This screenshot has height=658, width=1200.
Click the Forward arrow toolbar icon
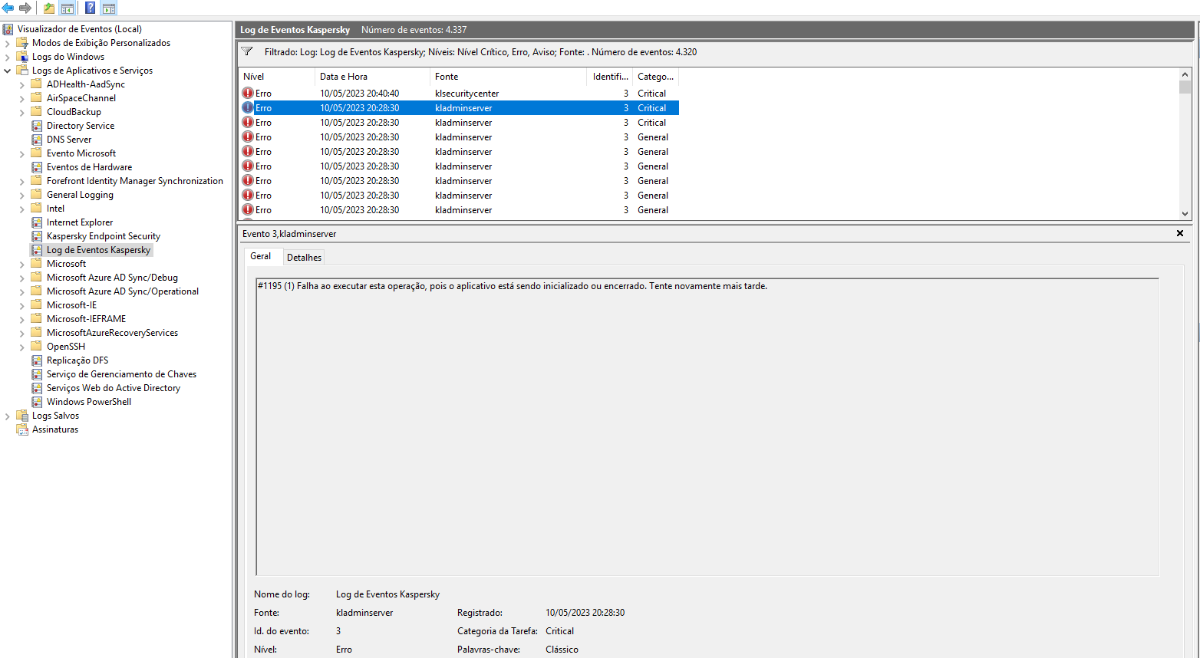click(25, 8)
